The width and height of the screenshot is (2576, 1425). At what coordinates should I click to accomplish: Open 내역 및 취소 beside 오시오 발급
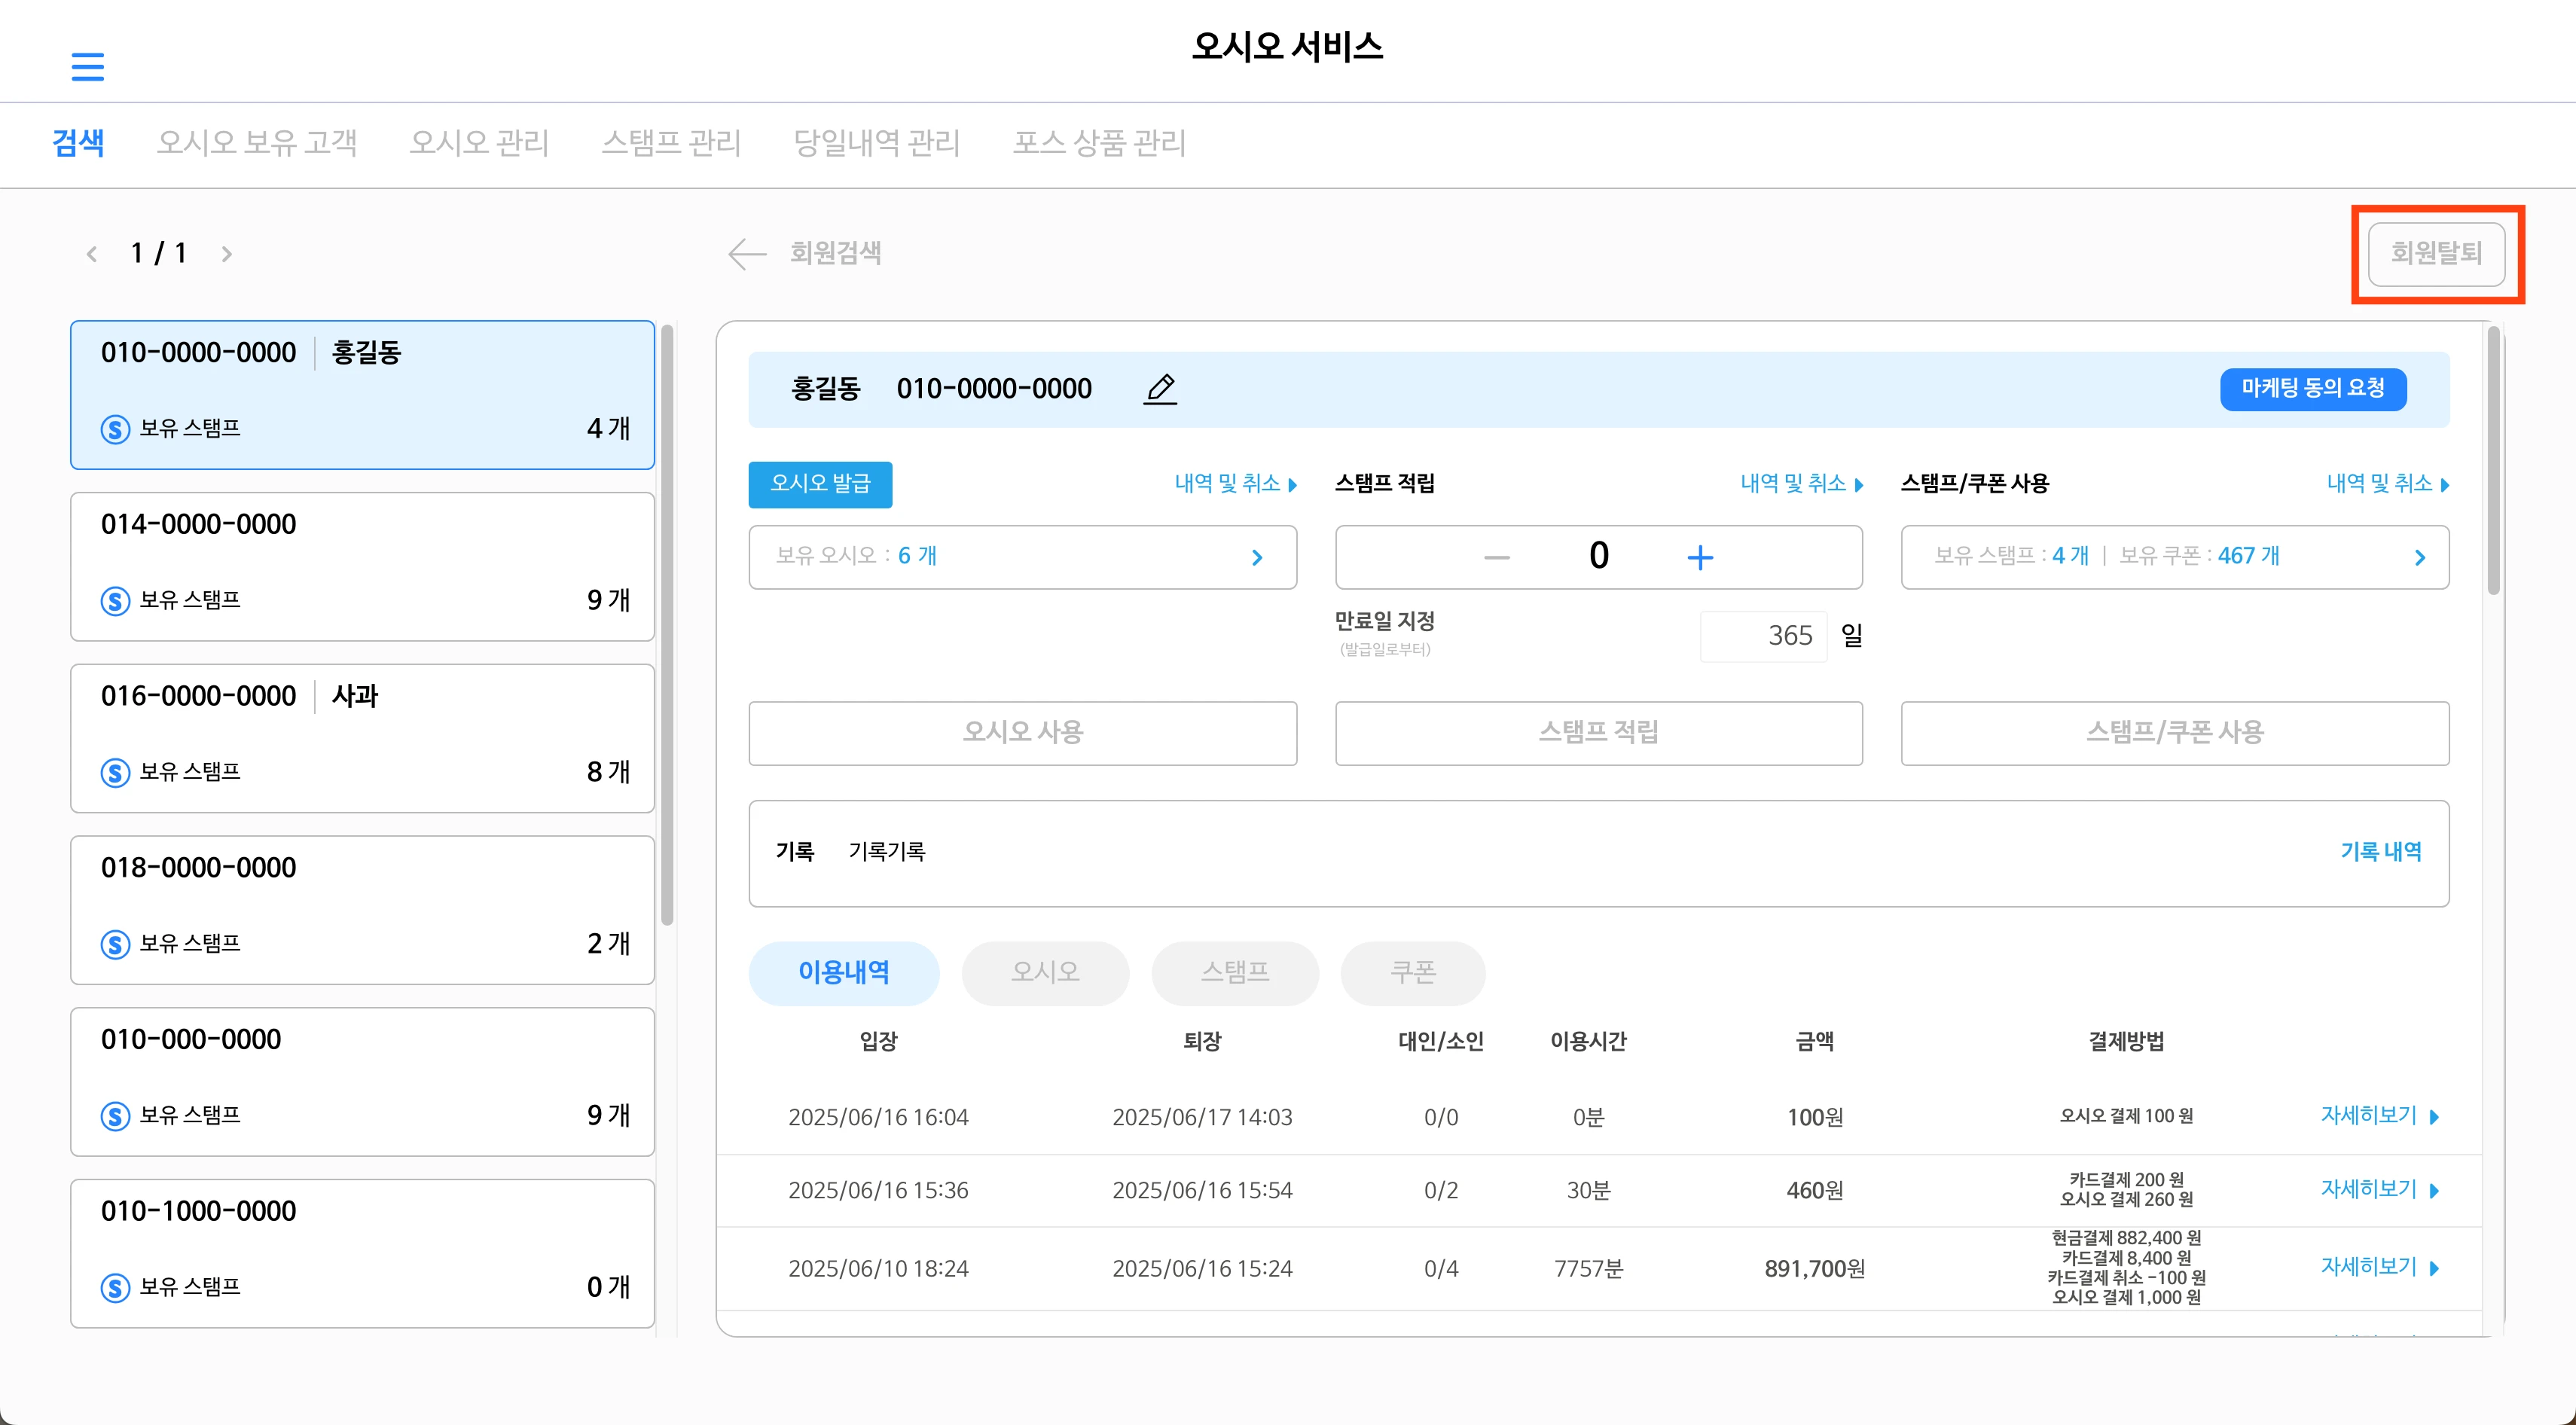[x=1235, y=484]
